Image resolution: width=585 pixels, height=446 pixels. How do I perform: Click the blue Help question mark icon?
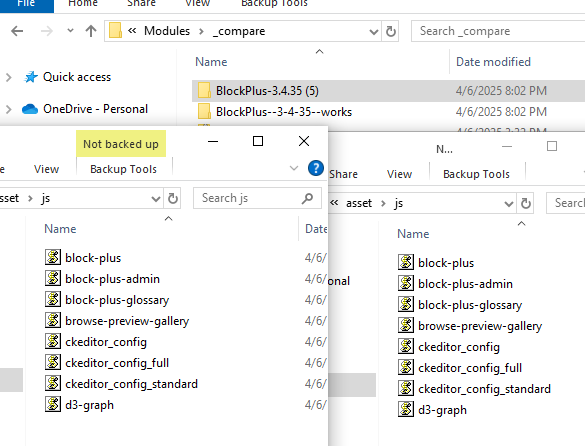pos(316,168)
